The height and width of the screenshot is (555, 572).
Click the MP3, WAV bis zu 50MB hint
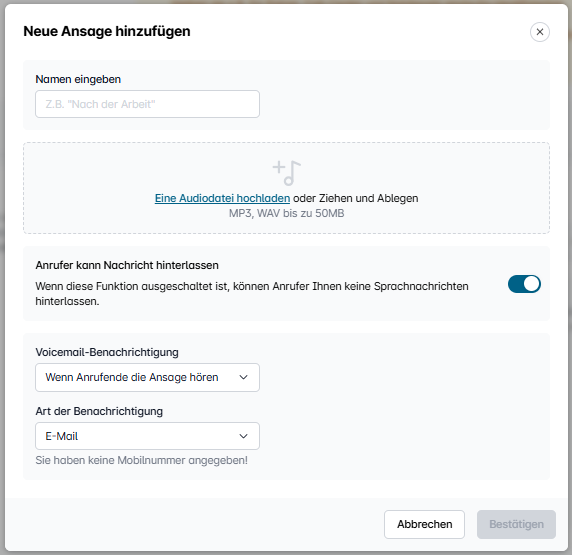tap(286, 213)
